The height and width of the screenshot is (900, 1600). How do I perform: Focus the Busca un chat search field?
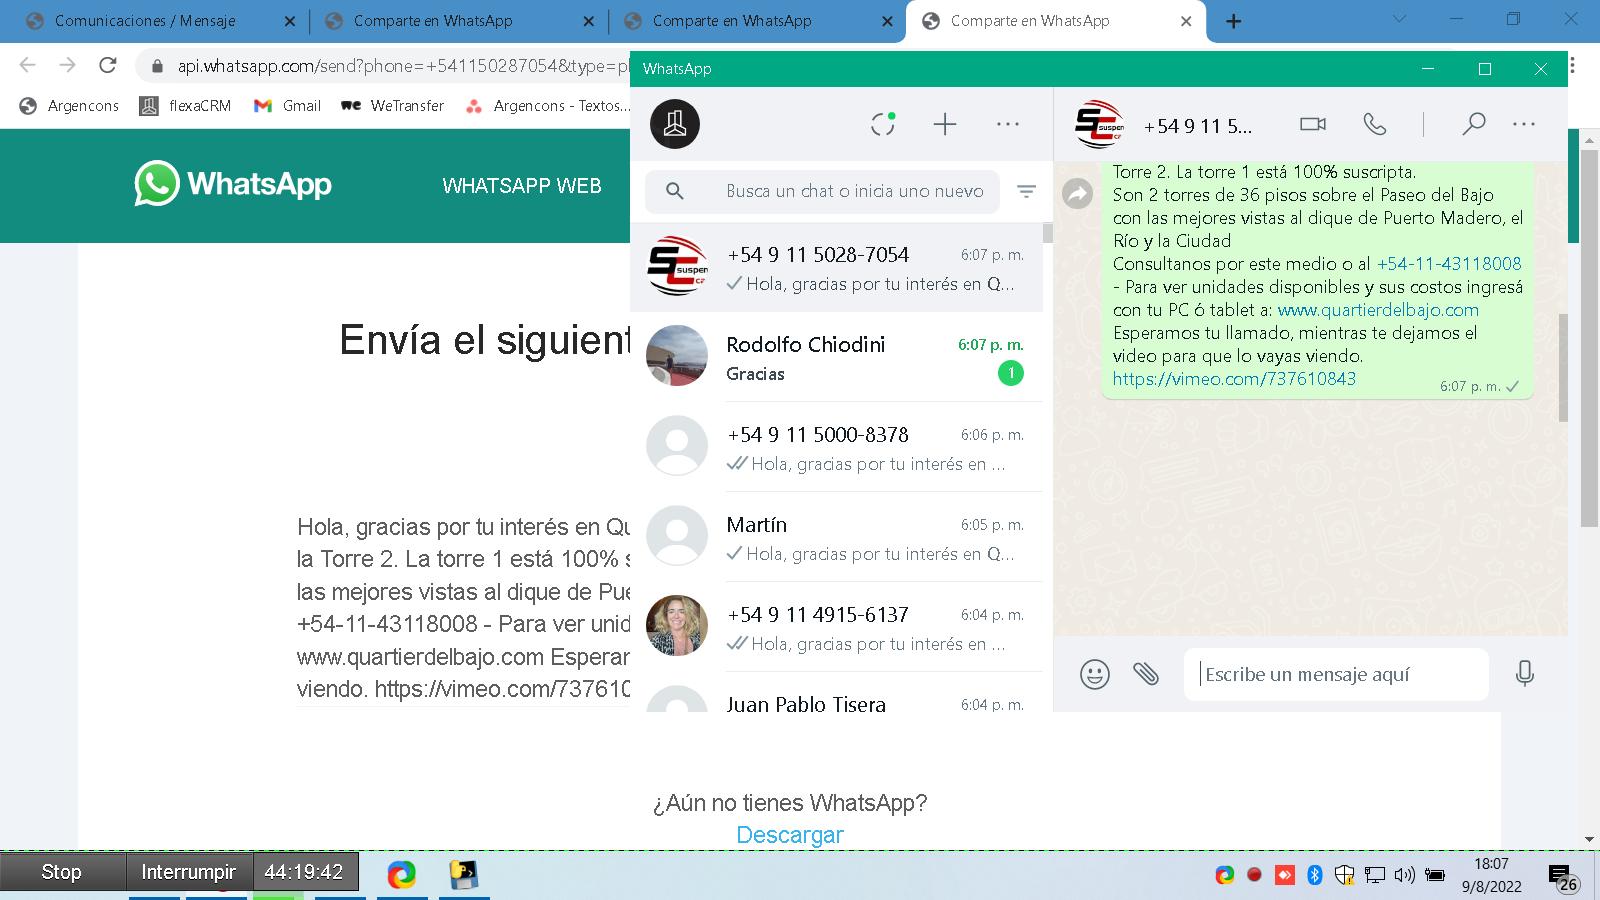tap(822, 191)
